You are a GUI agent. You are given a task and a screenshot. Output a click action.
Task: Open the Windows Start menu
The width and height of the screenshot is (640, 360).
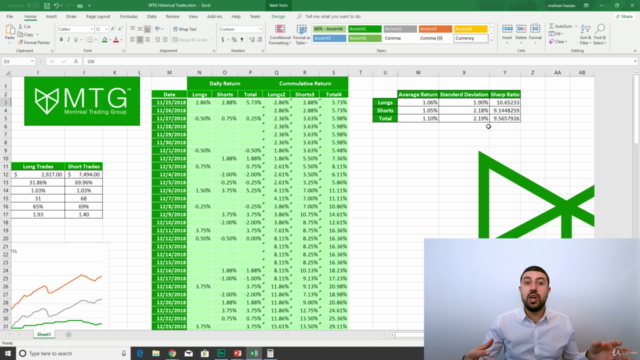tap(8, 353)
